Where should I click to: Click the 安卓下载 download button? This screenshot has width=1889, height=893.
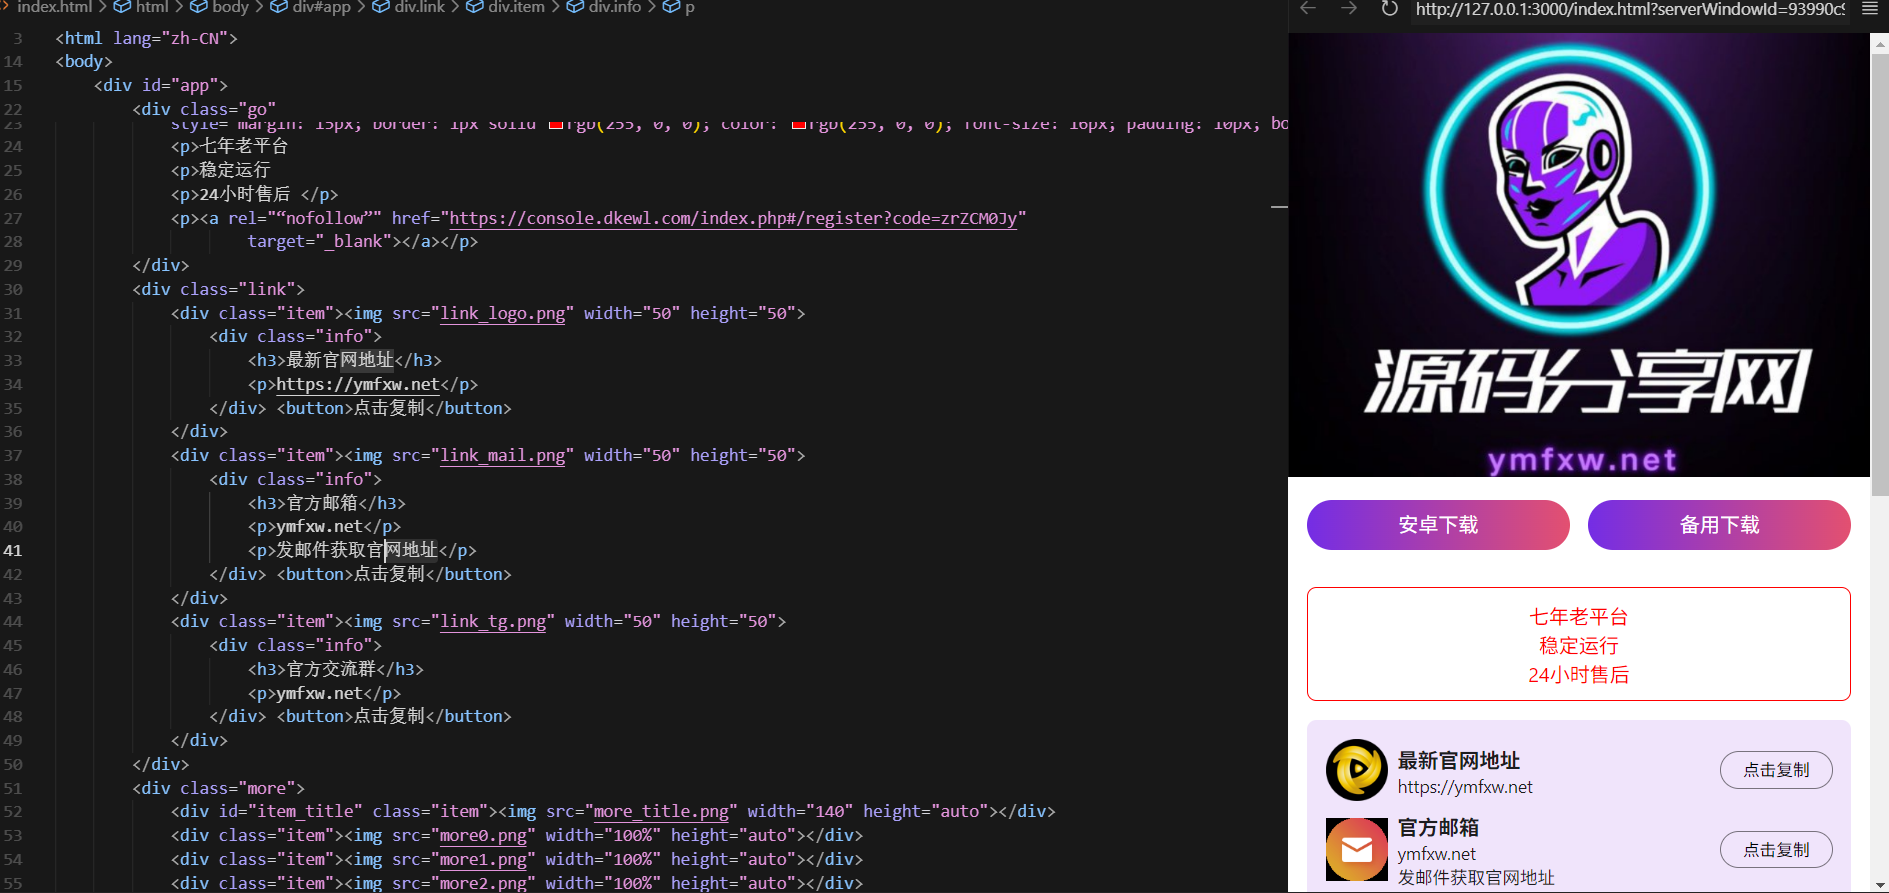[x=1437, y=525]
